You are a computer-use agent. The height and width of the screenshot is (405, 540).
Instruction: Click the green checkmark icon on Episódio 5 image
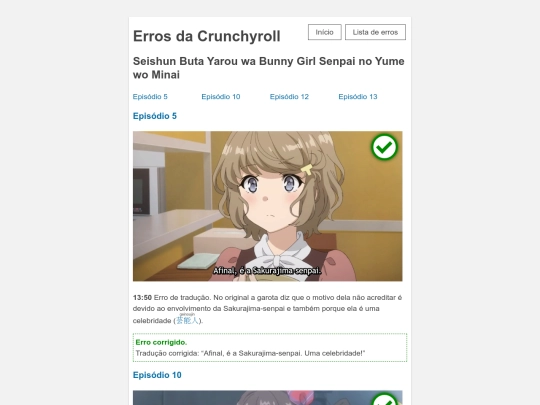384,147
